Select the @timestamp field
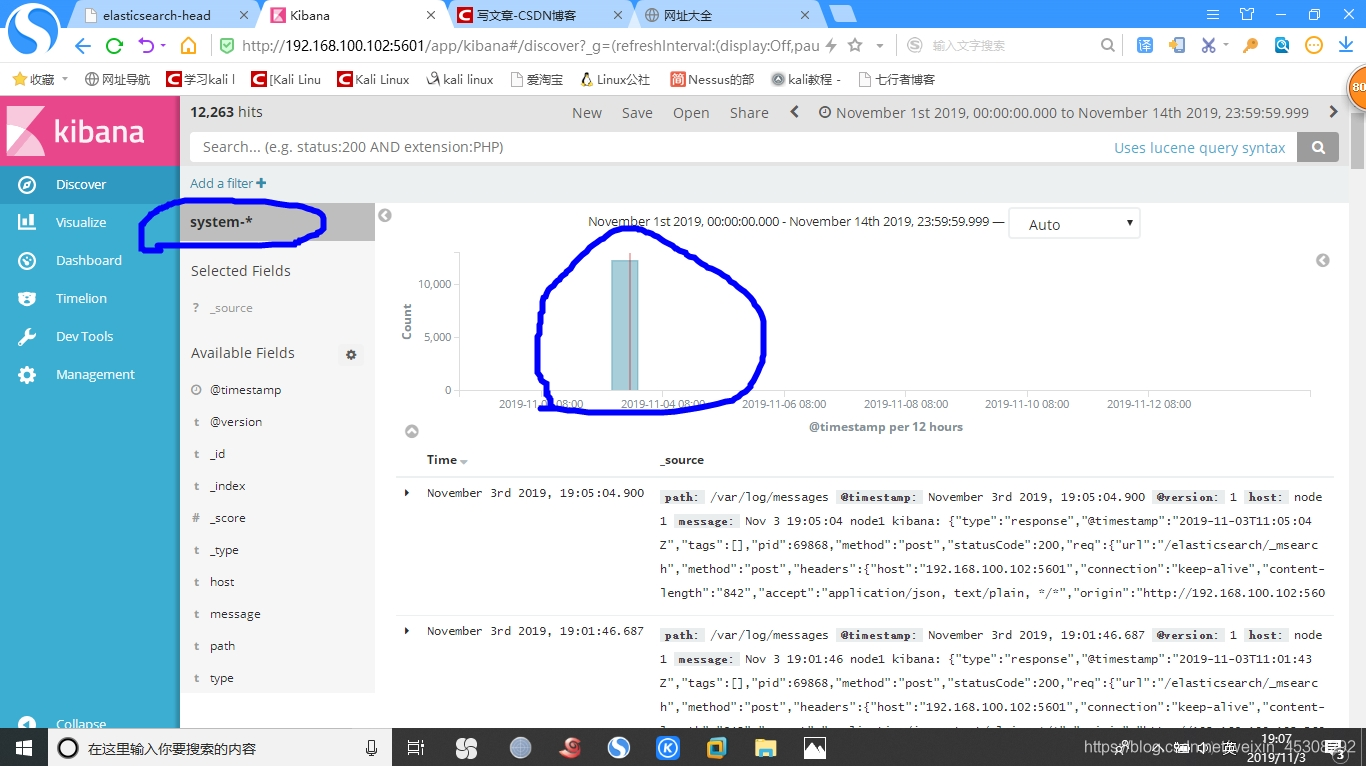 coord(245,390)
